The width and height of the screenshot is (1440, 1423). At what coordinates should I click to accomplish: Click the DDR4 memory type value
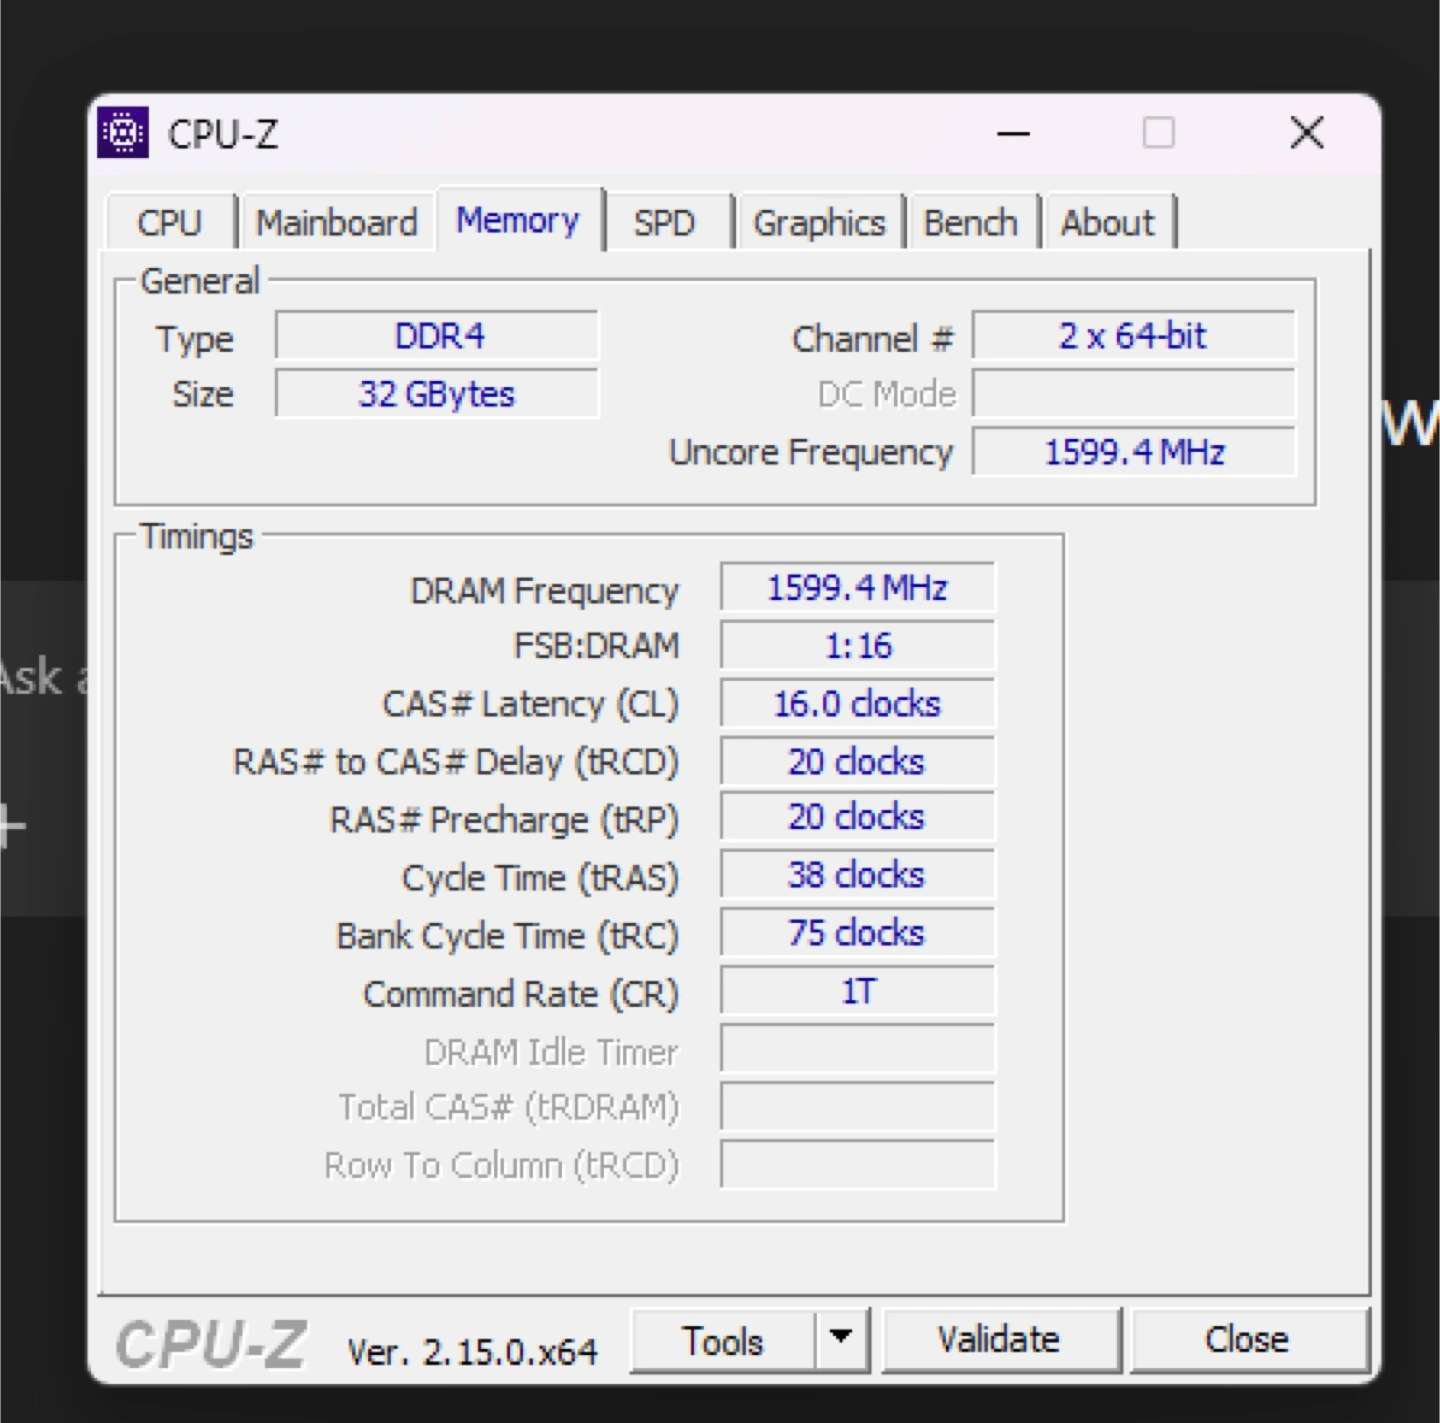point(437,336)
